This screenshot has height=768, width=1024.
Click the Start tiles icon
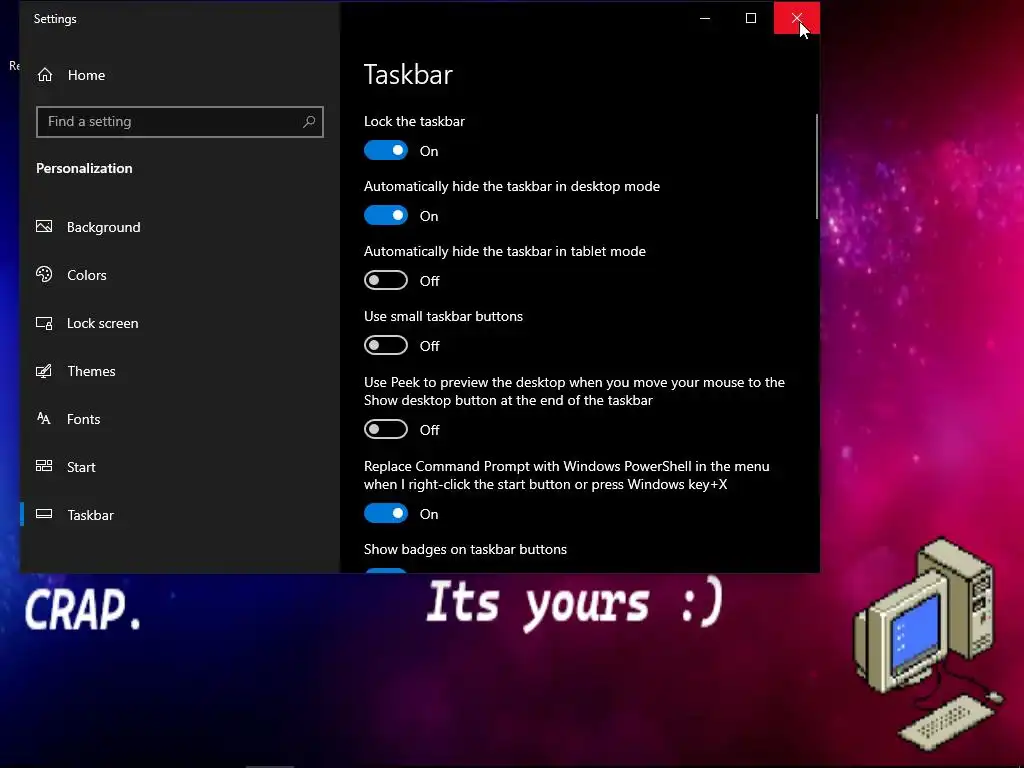tap(44, 466)
